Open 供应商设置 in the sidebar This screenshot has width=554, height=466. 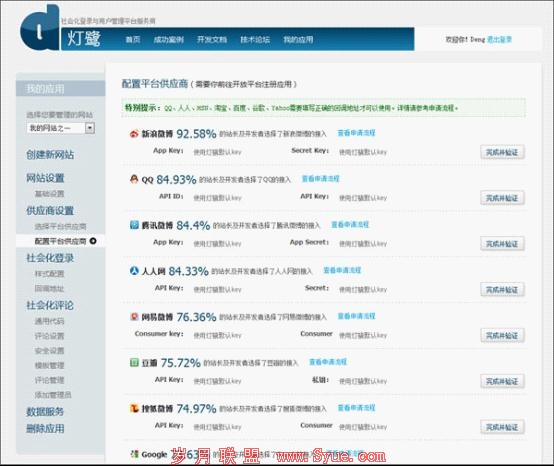point(50,211)
